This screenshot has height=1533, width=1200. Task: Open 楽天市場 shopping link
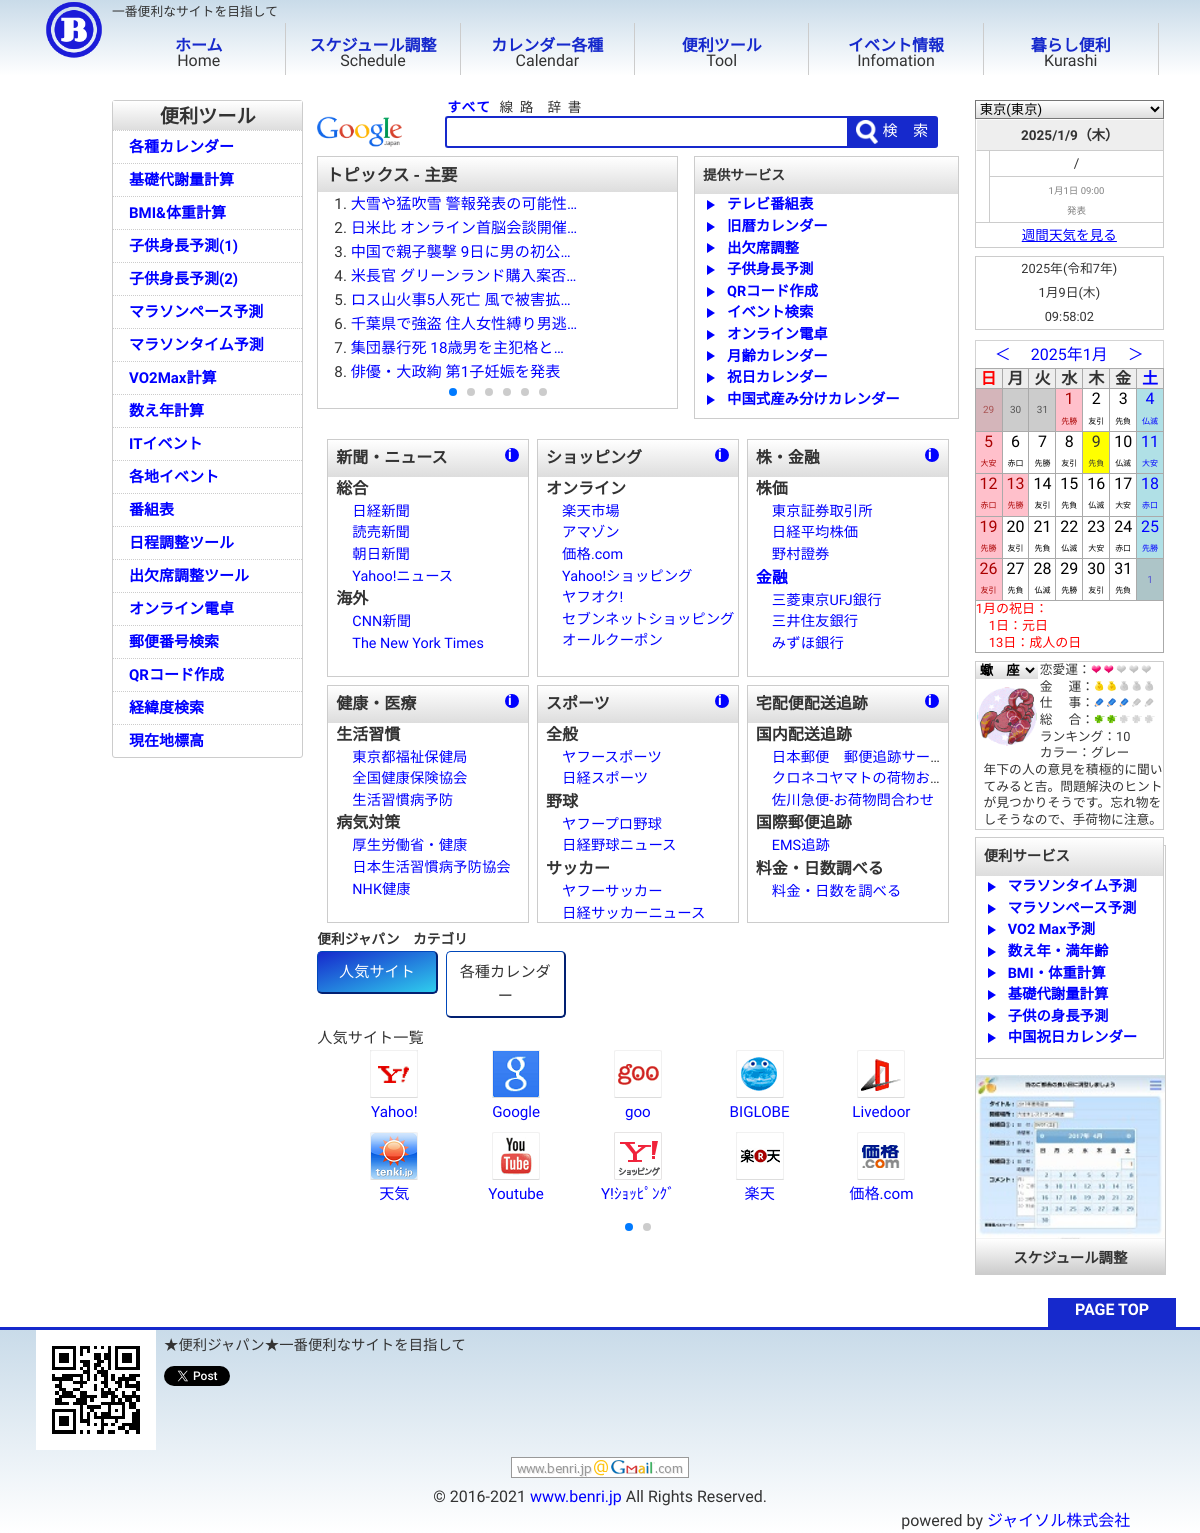point(591,511)
